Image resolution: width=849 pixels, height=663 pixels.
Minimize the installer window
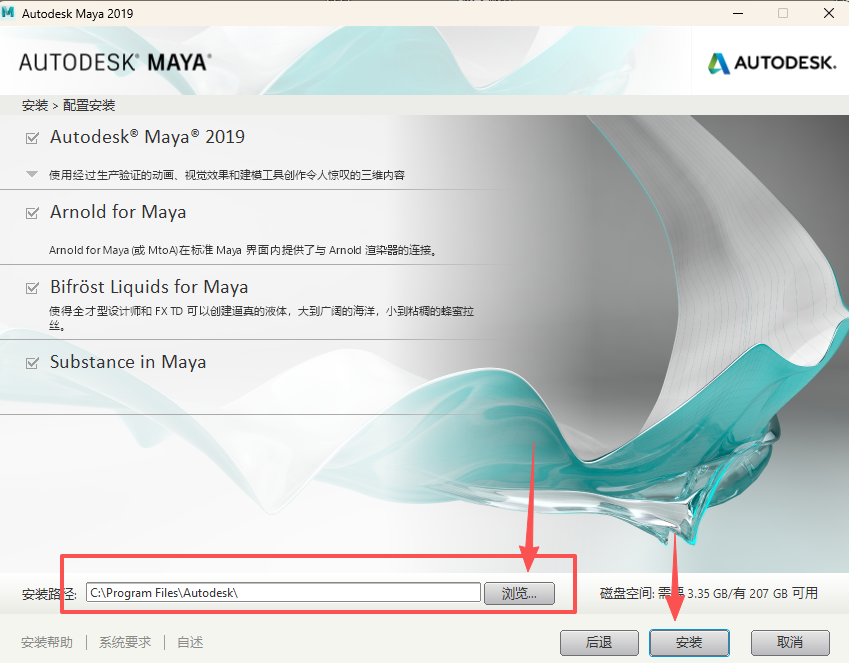(738, 13)
